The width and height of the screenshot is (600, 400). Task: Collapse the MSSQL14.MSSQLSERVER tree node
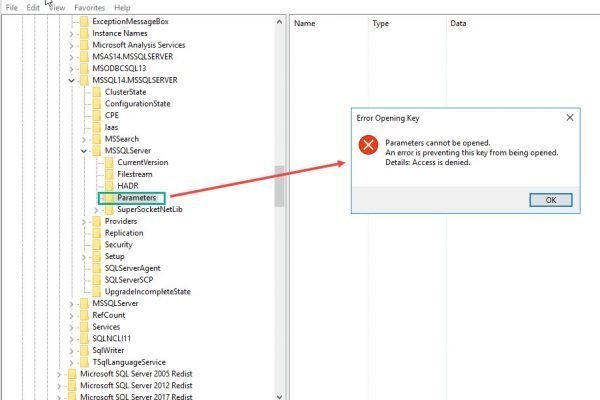[71, 80]
